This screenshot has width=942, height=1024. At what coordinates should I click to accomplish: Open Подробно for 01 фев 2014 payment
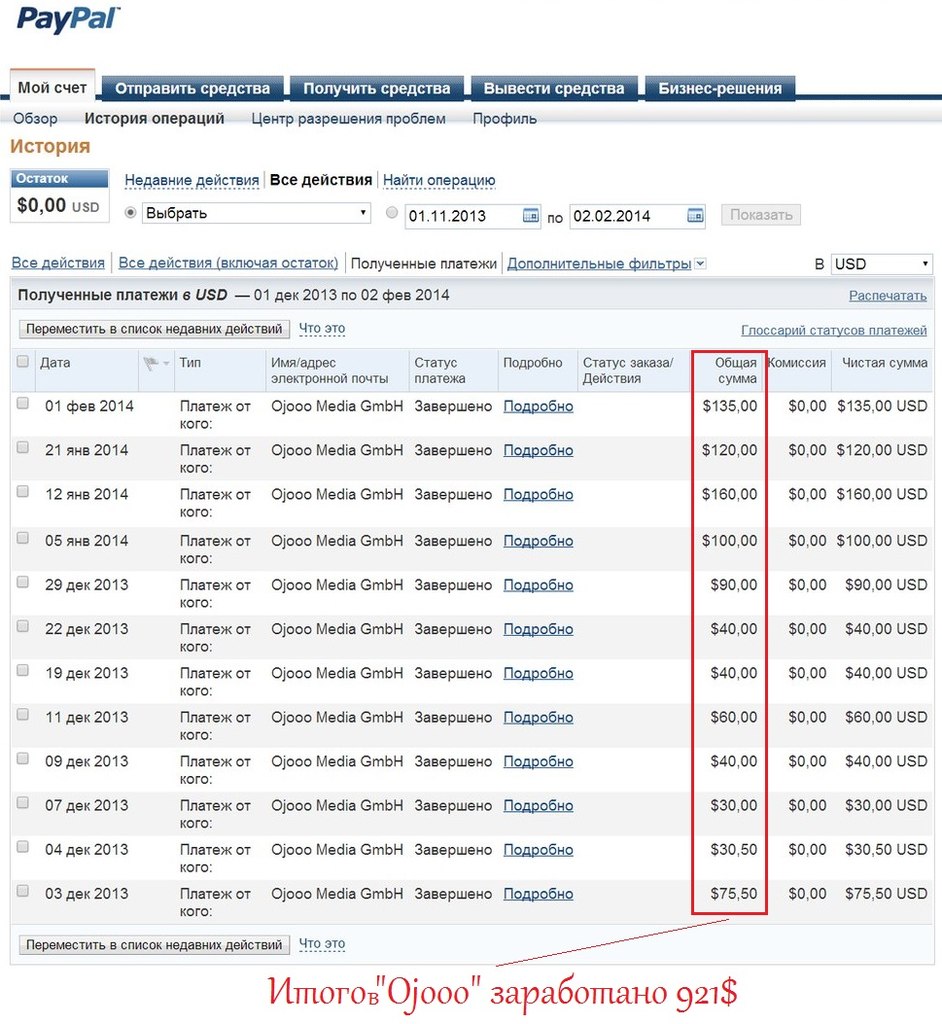[538, 407]
